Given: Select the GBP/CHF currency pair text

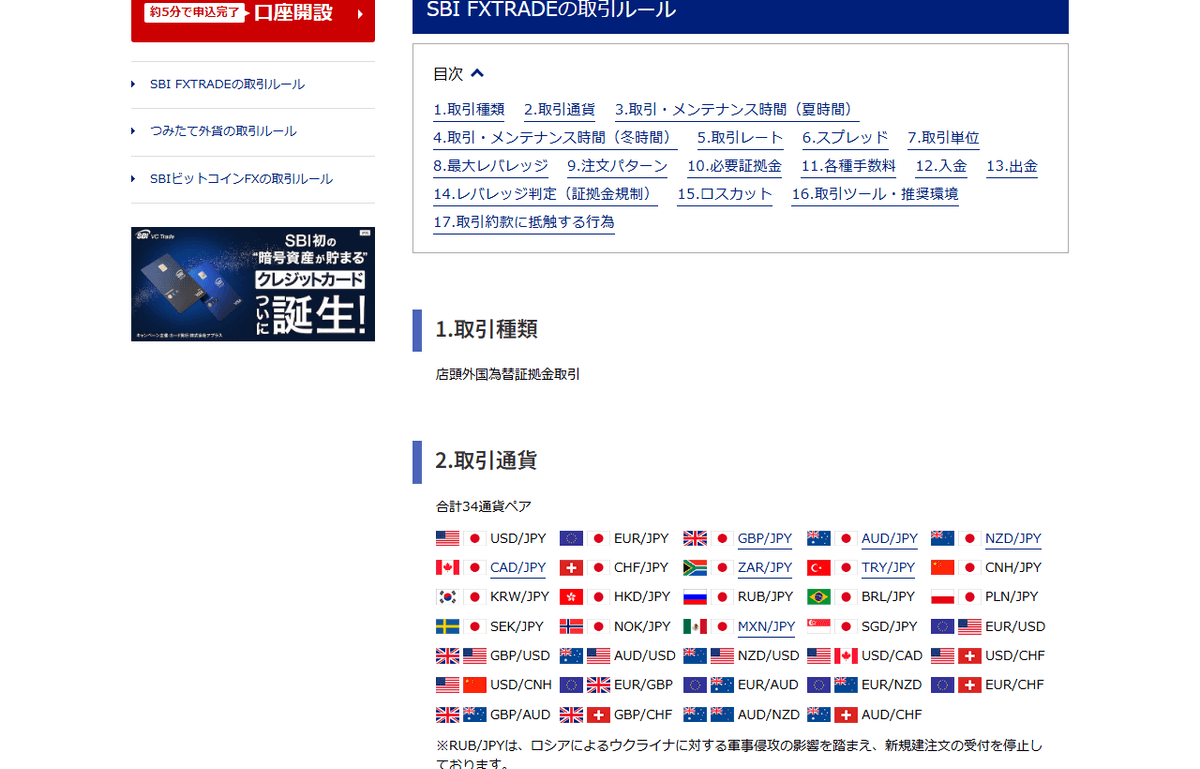Looking at the screenshot, I should [x=643, y=715].
